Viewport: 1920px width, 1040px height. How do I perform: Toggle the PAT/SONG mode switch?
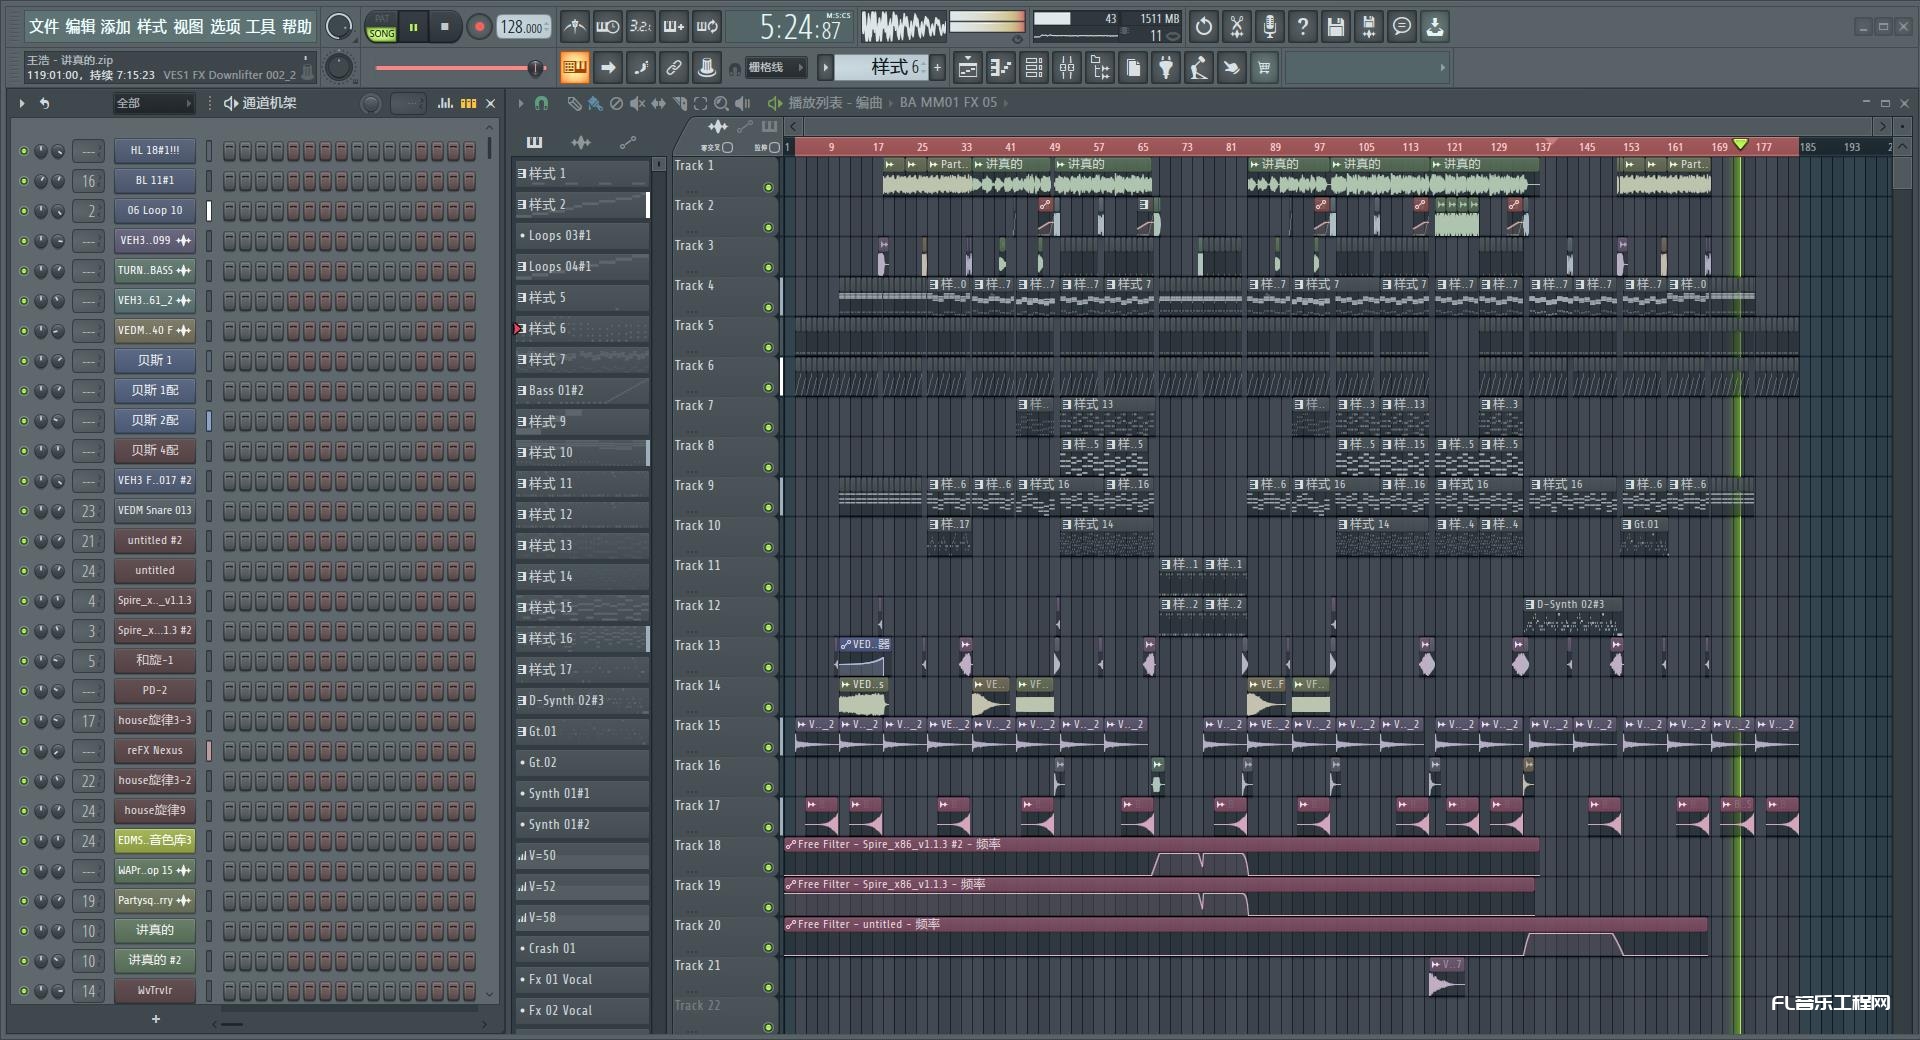[x=381, y=28]
